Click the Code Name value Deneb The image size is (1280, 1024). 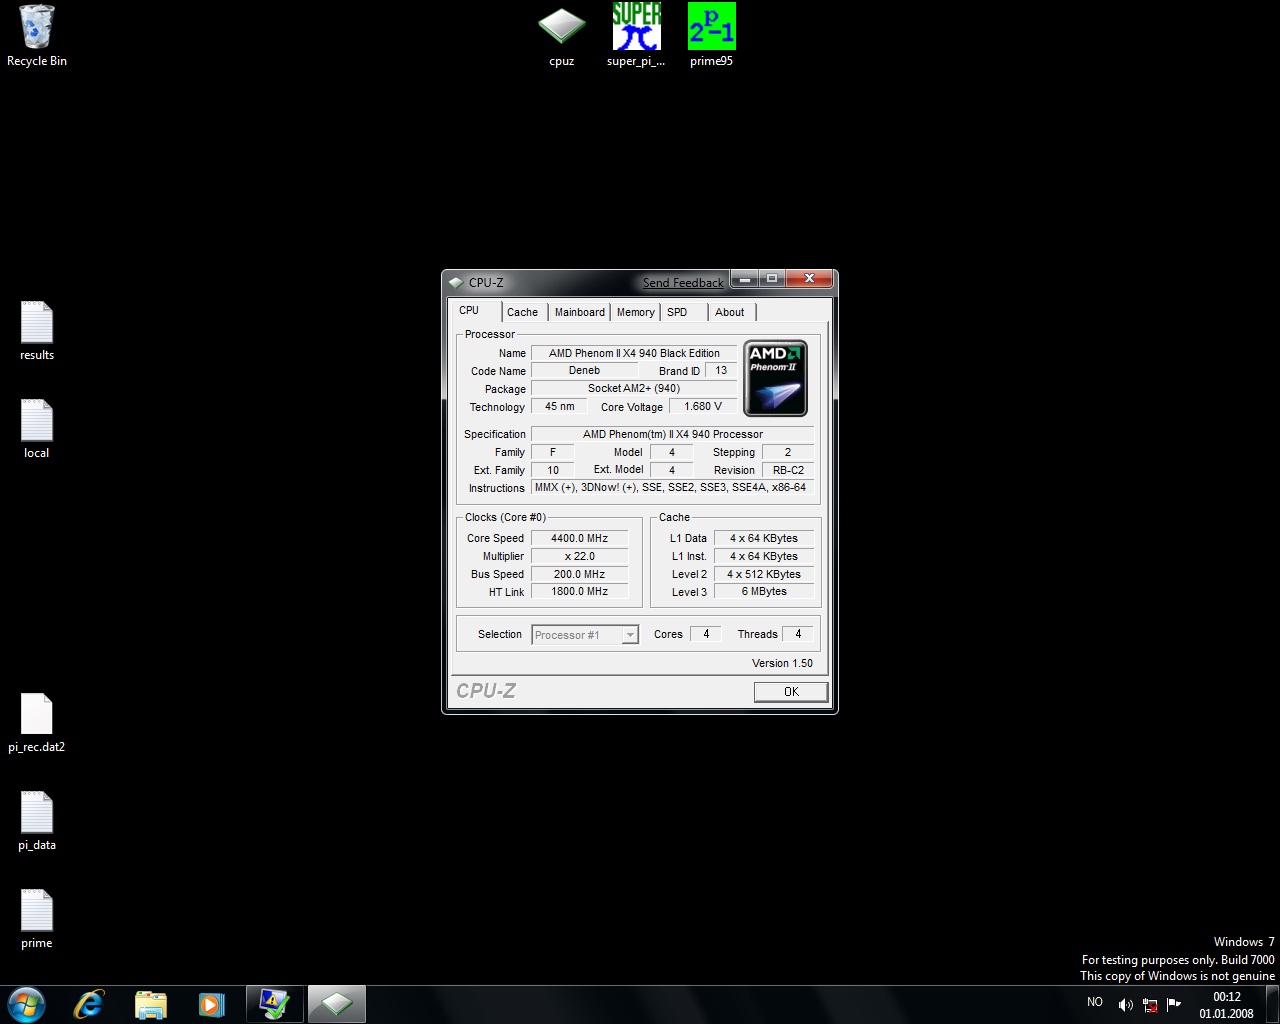click(585, 370)
